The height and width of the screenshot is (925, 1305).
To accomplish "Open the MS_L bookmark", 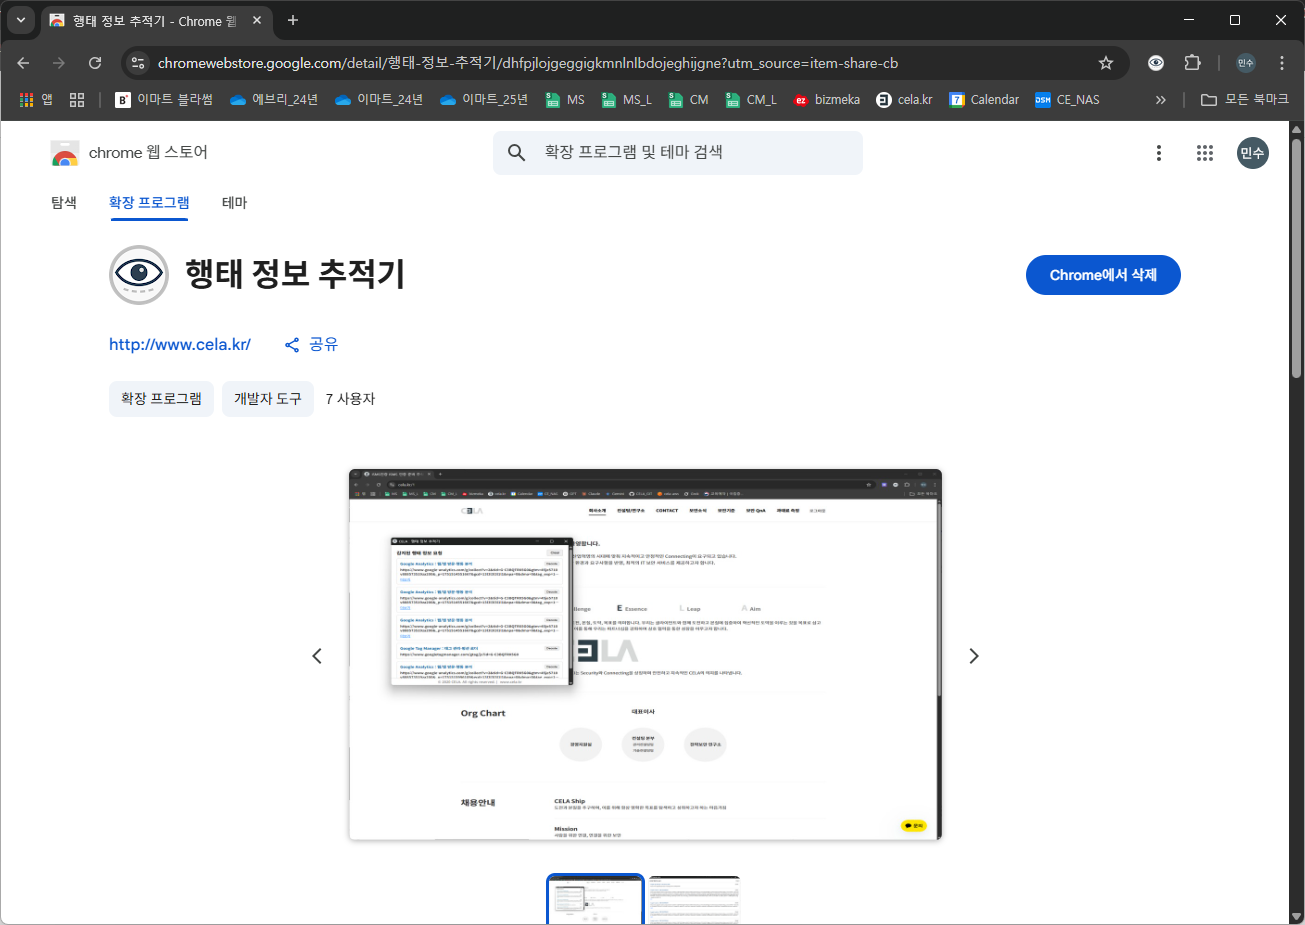I will (626, 99).
